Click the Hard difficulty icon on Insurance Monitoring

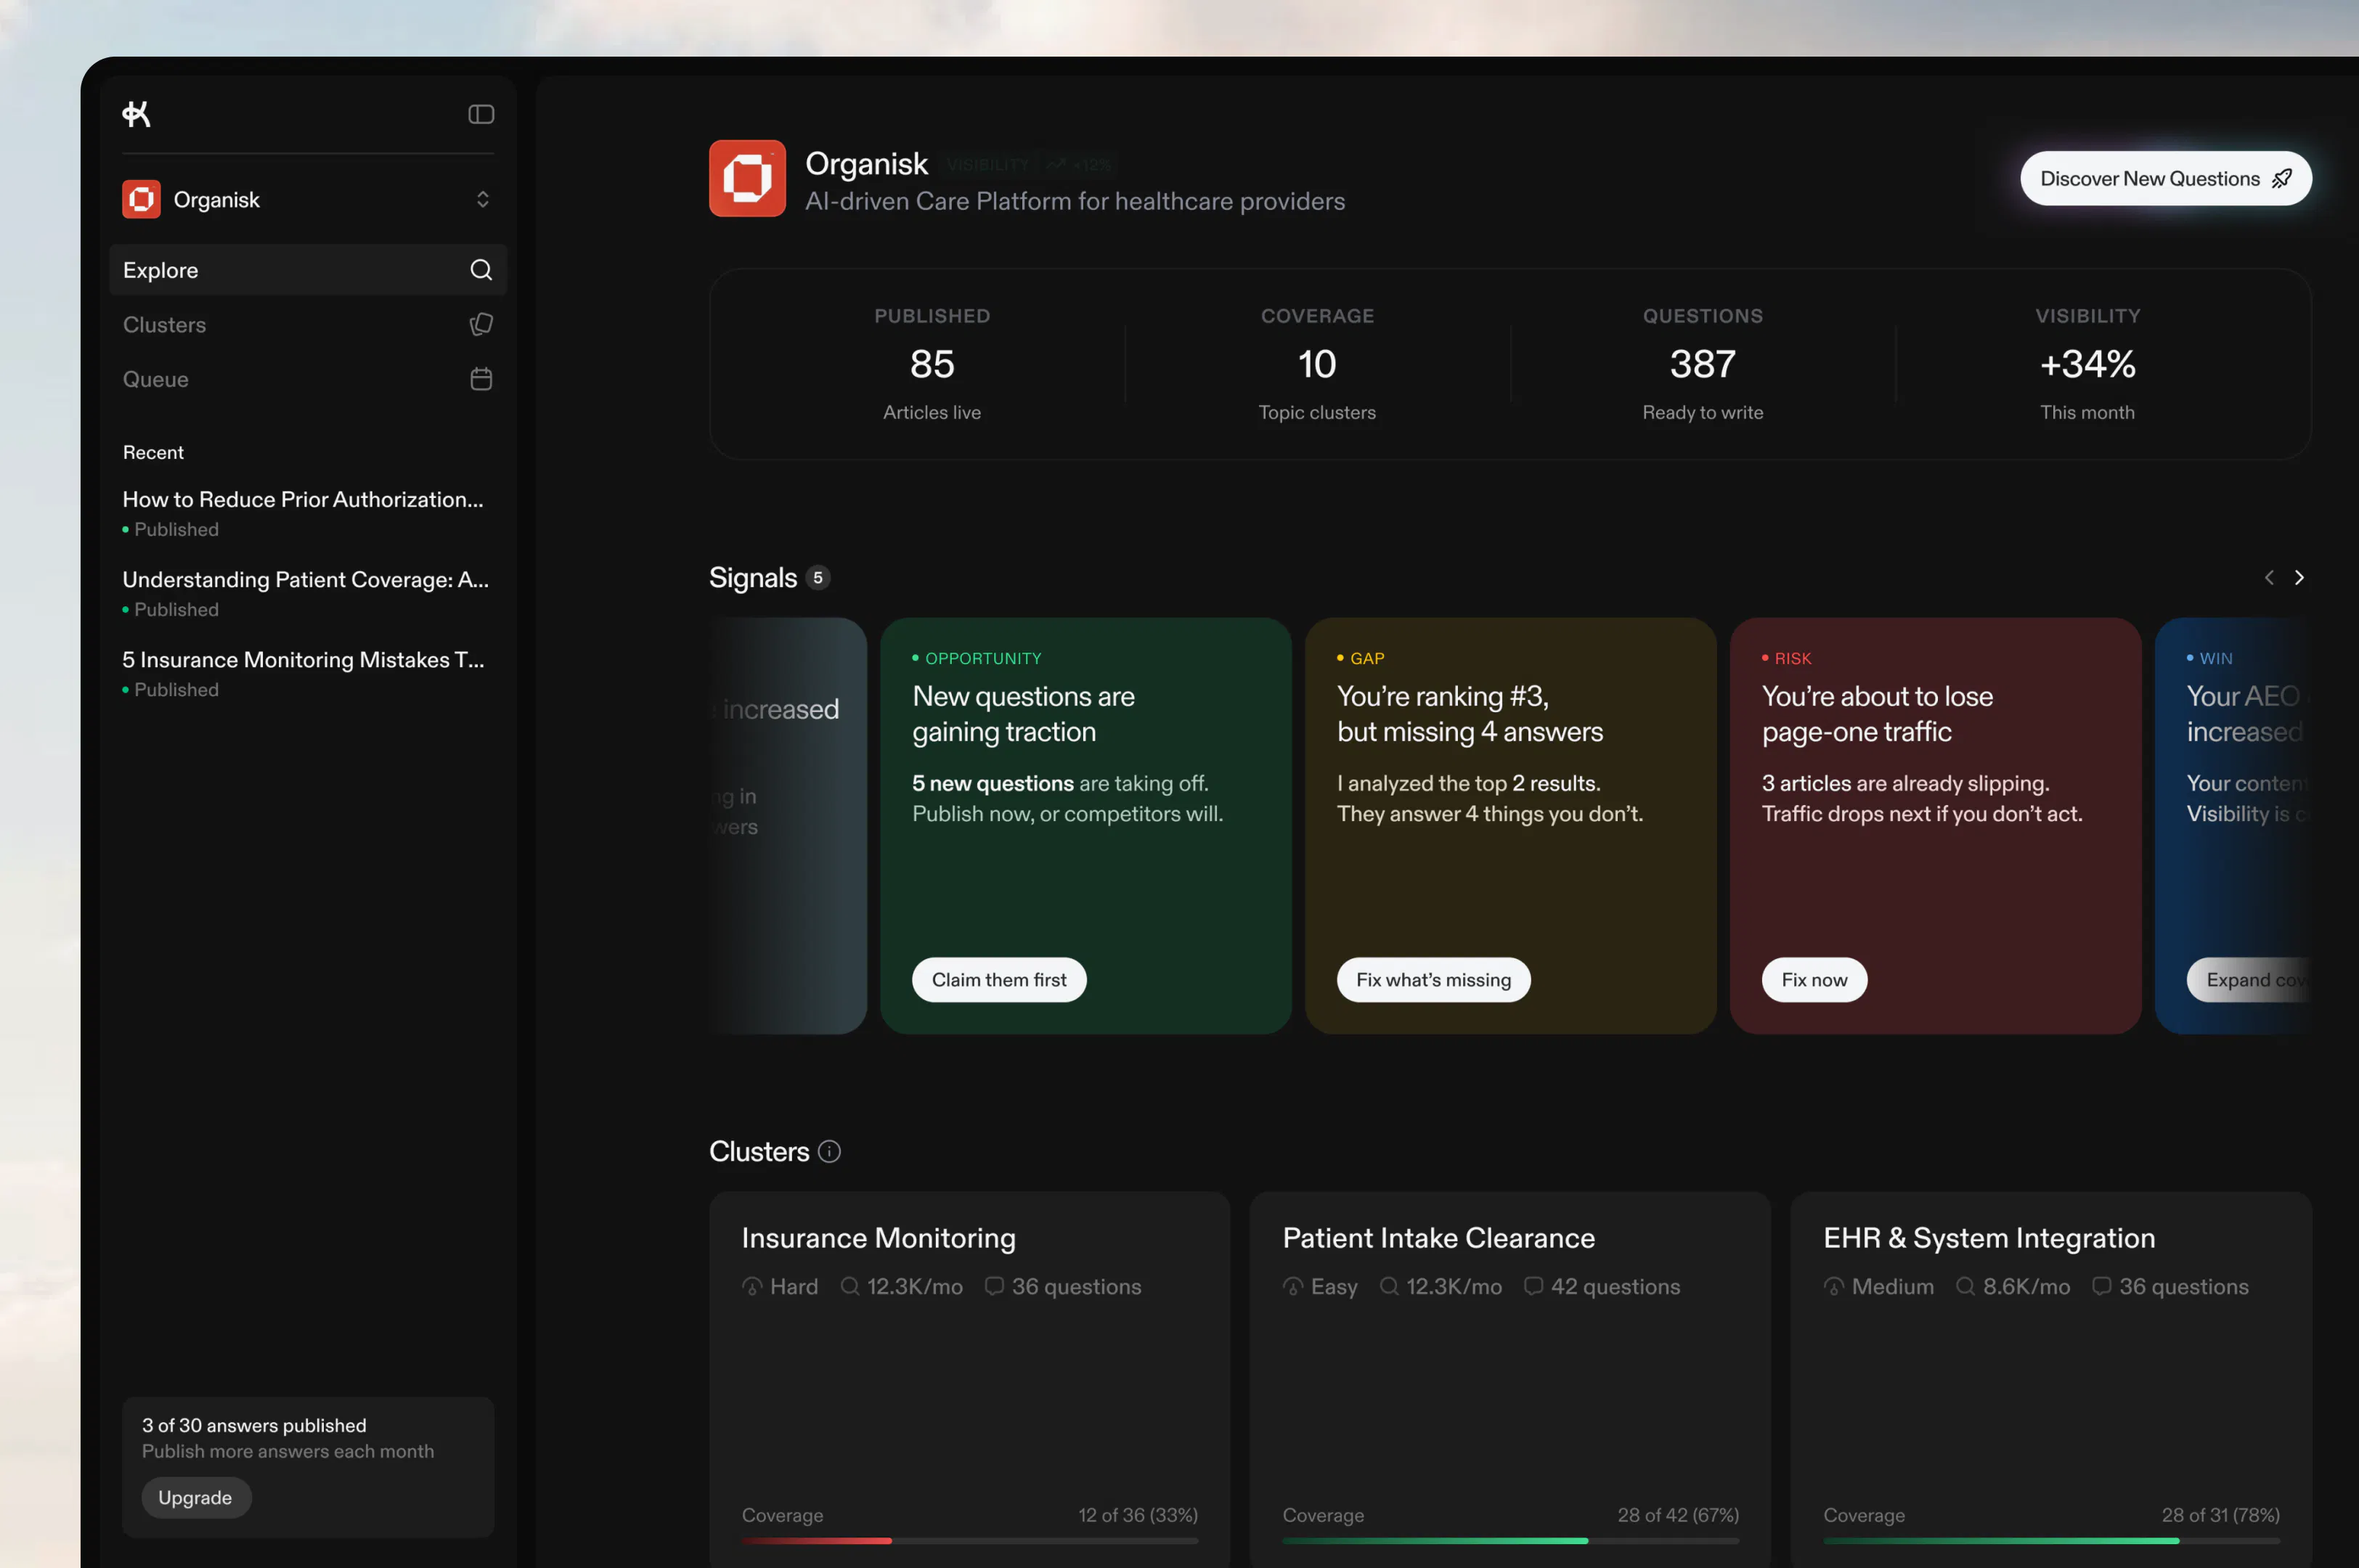coord(752,1286)
